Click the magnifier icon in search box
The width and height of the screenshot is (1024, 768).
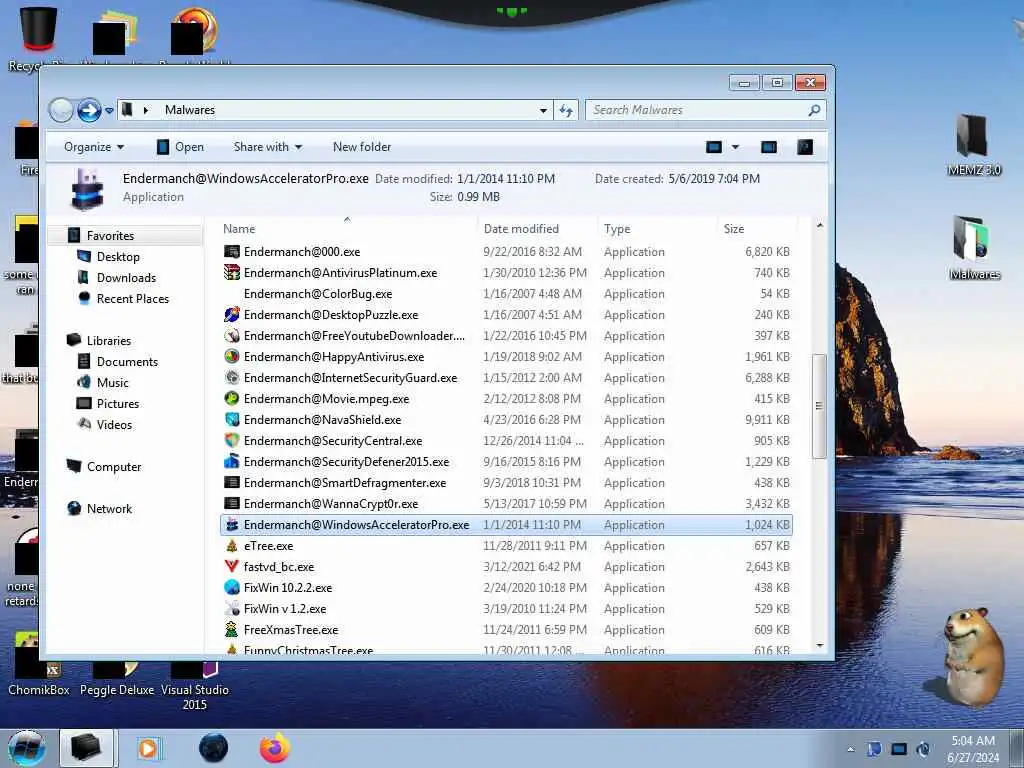tap(814, 110)
